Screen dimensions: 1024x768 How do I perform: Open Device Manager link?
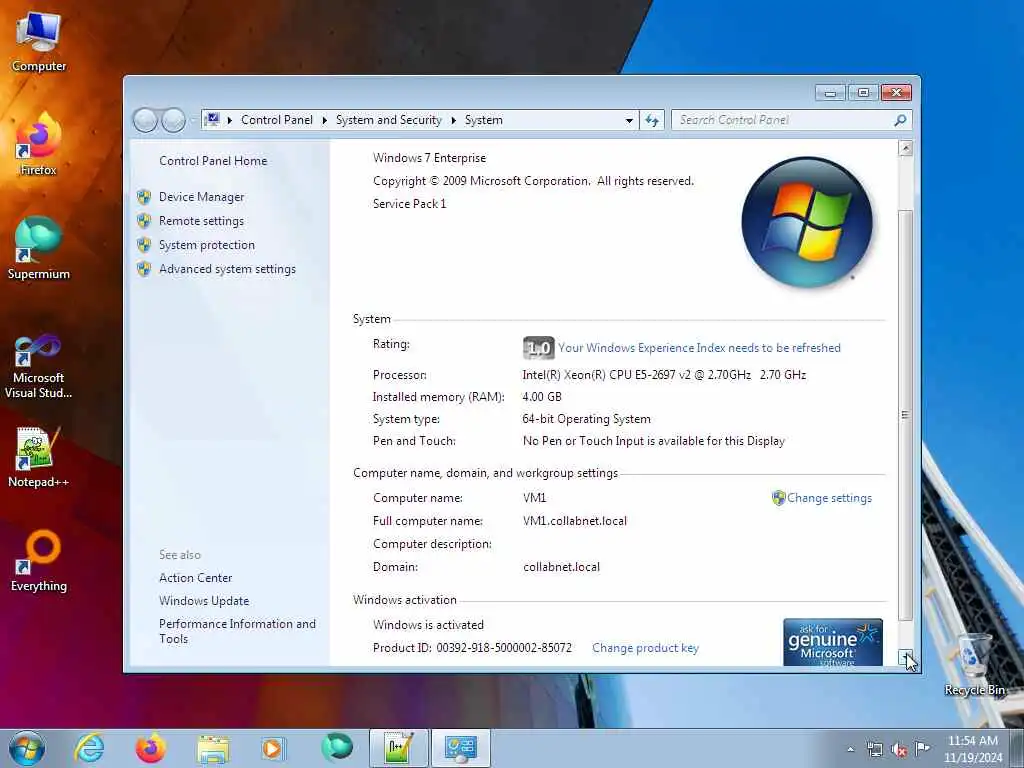pos(201,197)
